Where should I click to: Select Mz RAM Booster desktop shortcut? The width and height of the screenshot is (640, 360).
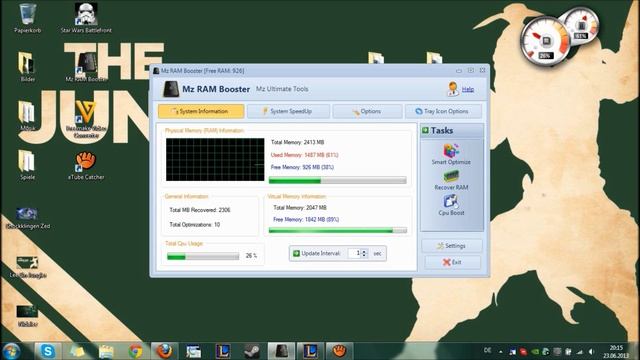click(x=86, y=67)
